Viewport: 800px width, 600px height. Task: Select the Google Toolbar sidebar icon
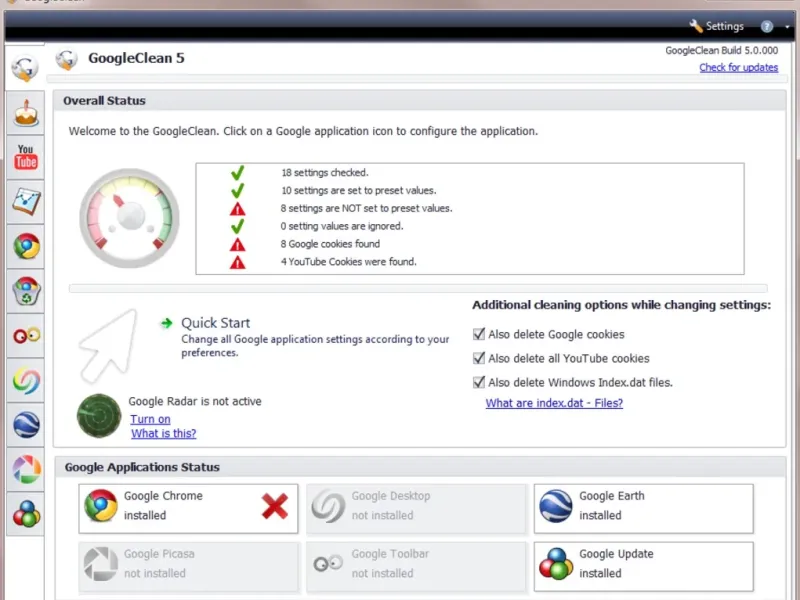point(26,335)
